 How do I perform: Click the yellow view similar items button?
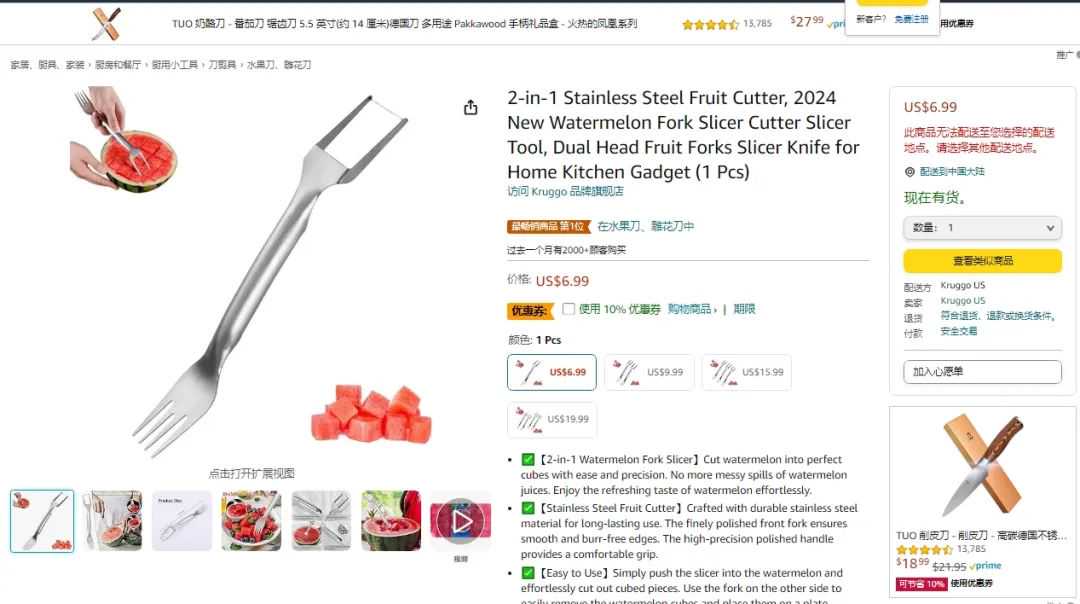982,261
